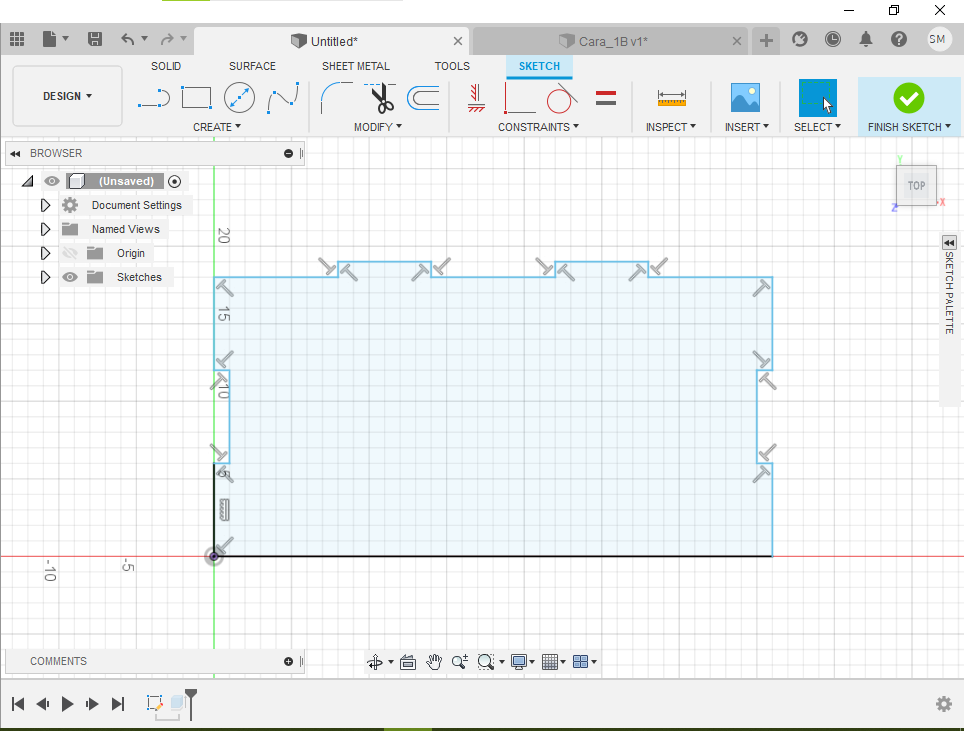The width and height of the screenshot is (964, 731).
Task: Select the Line tool in the Create group
Action: point(154,98)
